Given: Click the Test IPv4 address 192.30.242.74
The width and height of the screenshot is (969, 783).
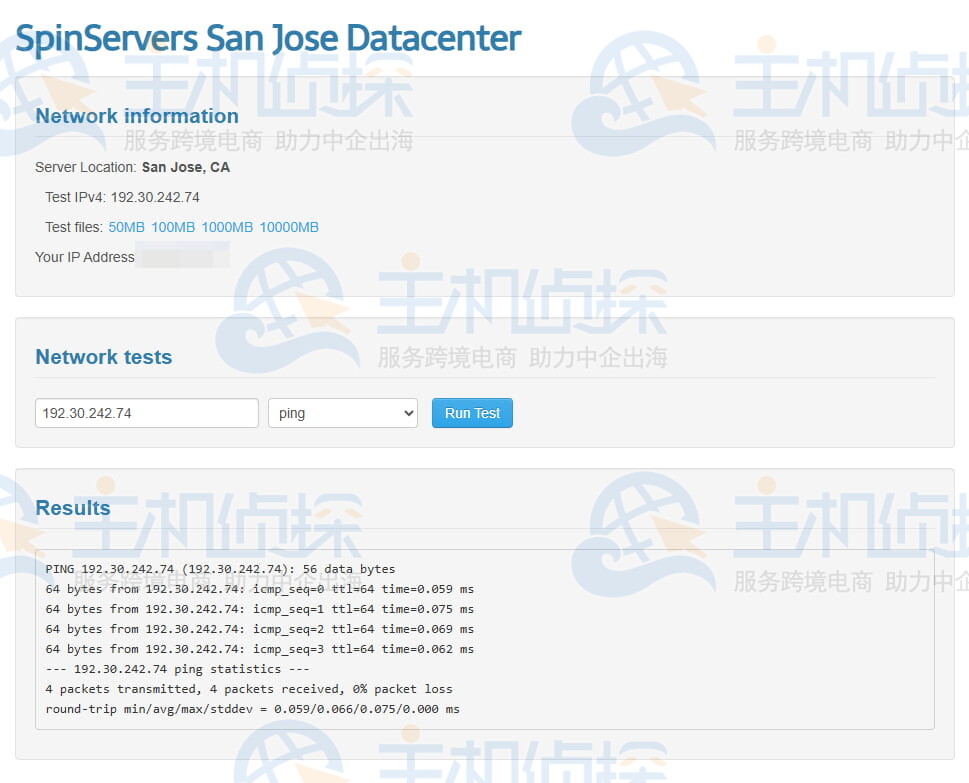Looking at the screenshot, I should tap(155, 197).
